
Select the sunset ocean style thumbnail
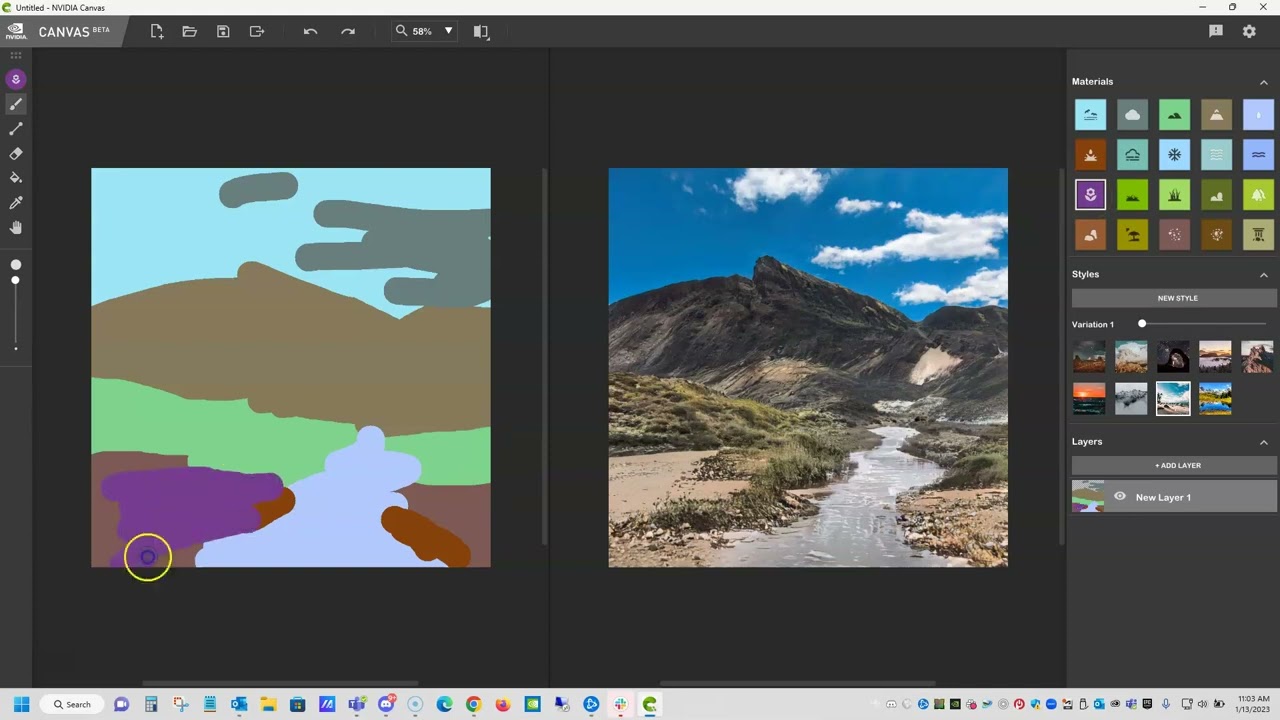coord(1089,398)
